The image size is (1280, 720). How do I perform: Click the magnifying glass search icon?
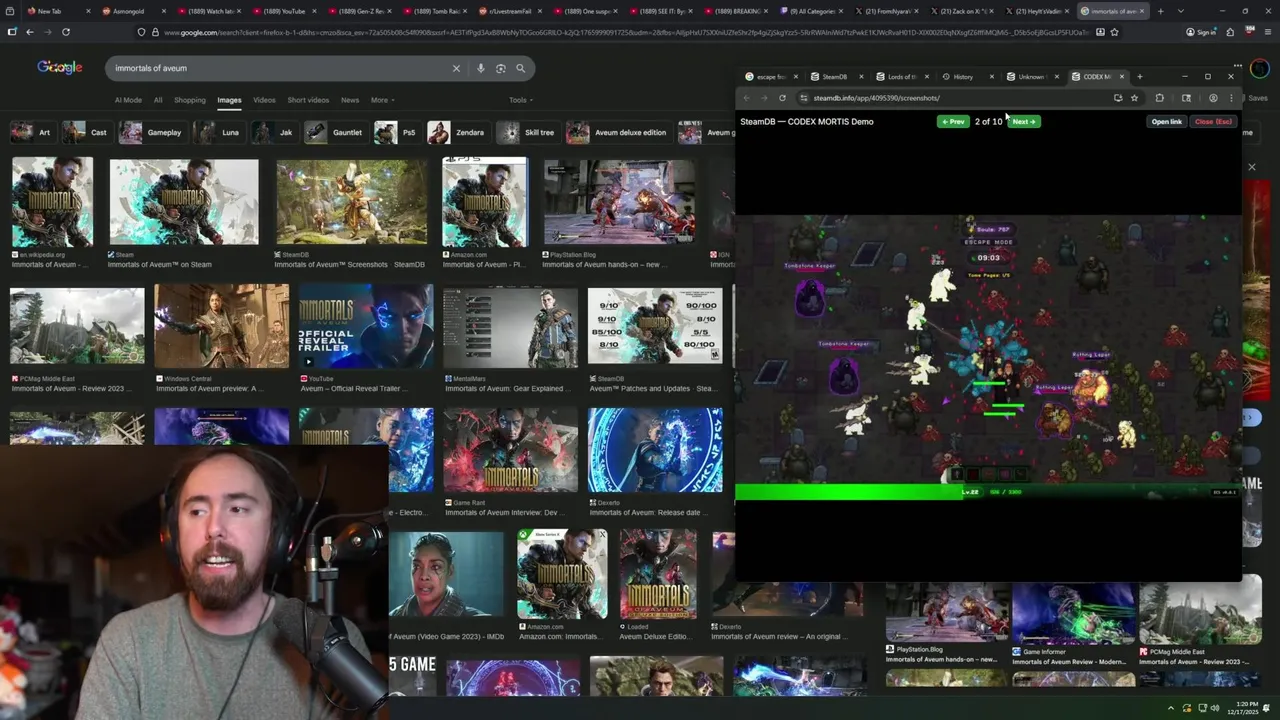pos(521,68)
